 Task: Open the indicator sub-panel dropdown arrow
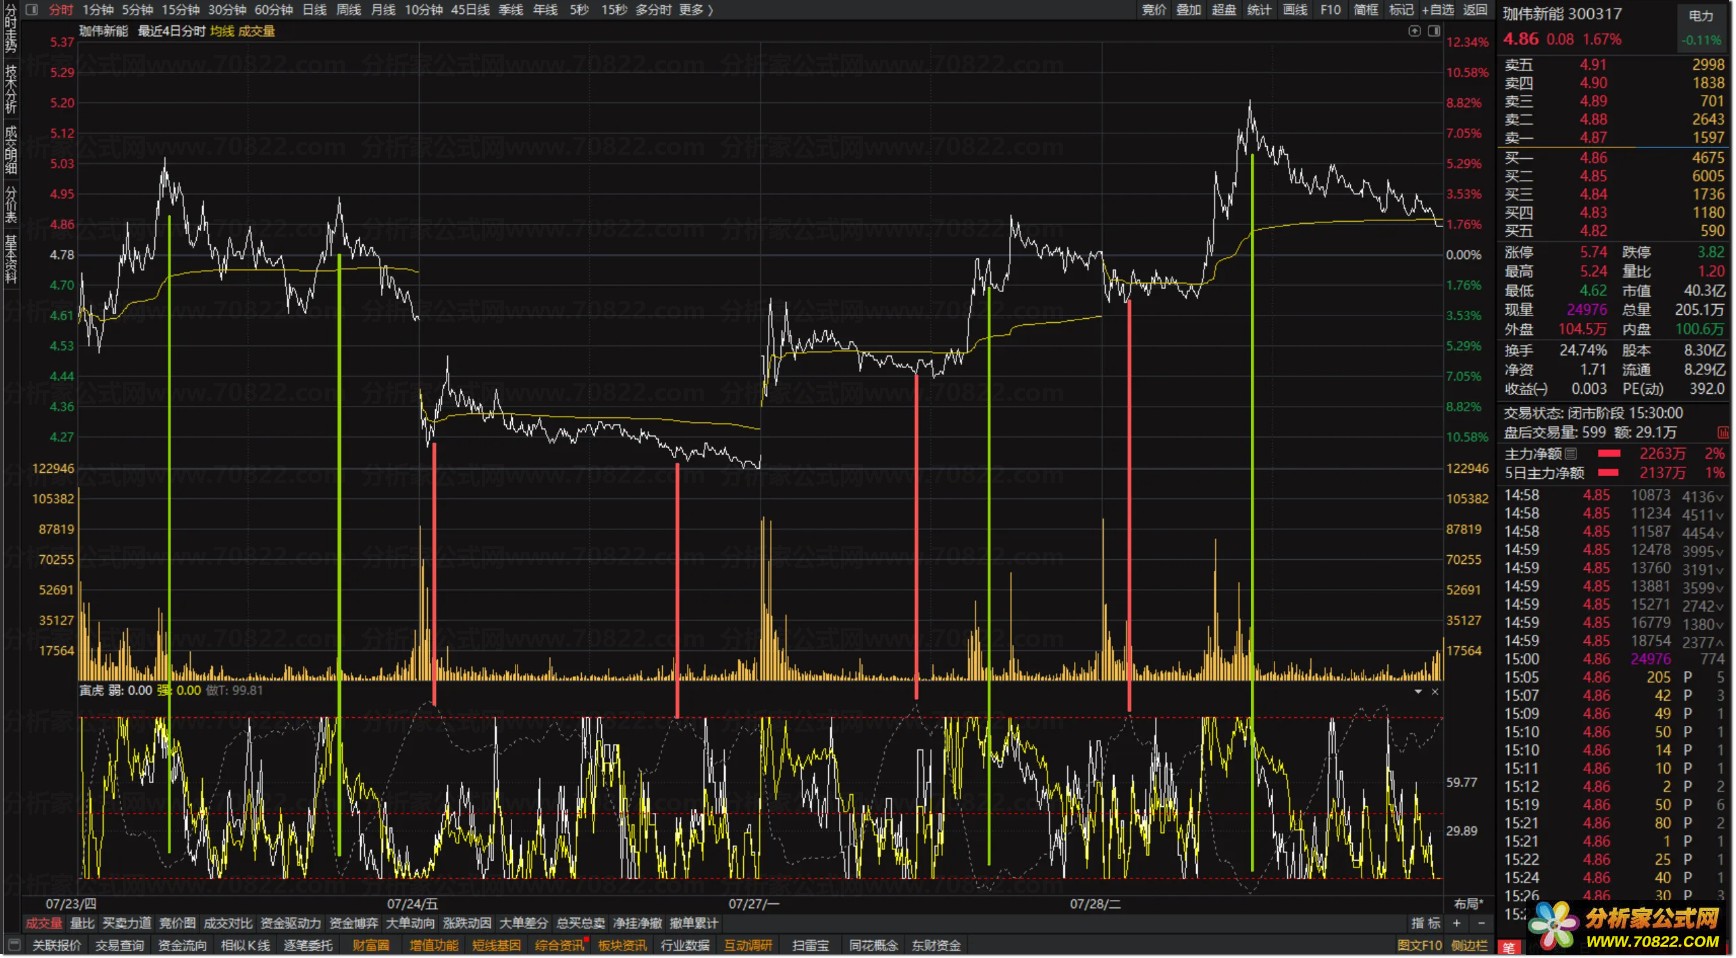click(1418, 692)
